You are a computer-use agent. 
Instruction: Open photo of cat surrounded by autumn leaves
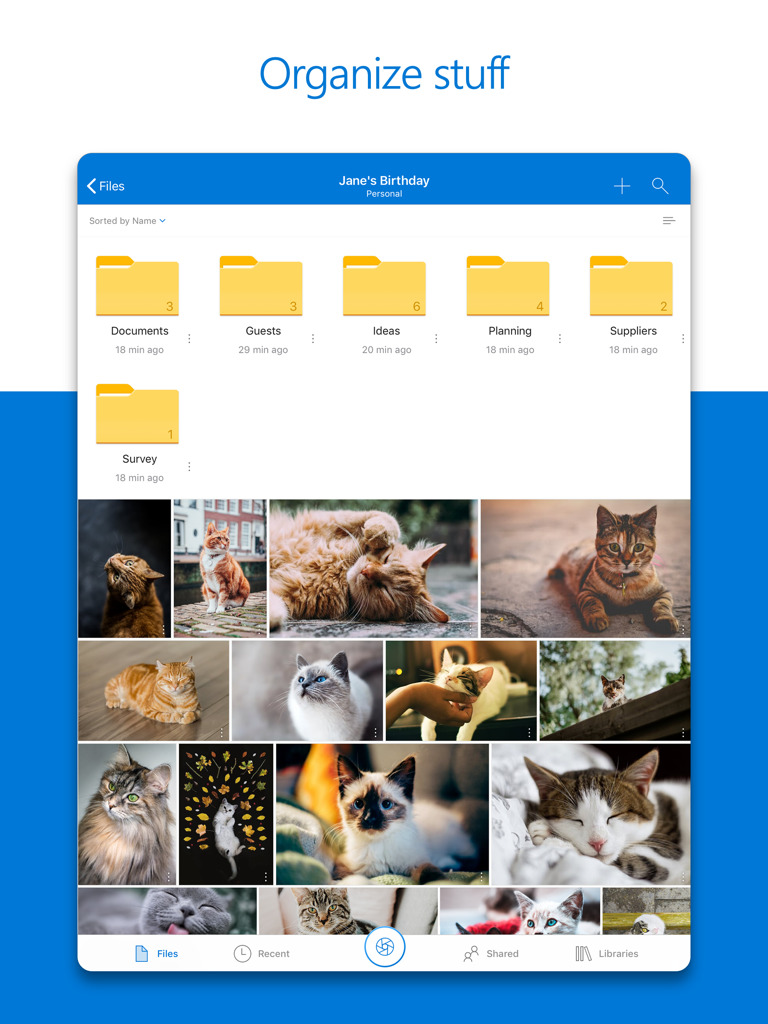click(x=226, y=814)
